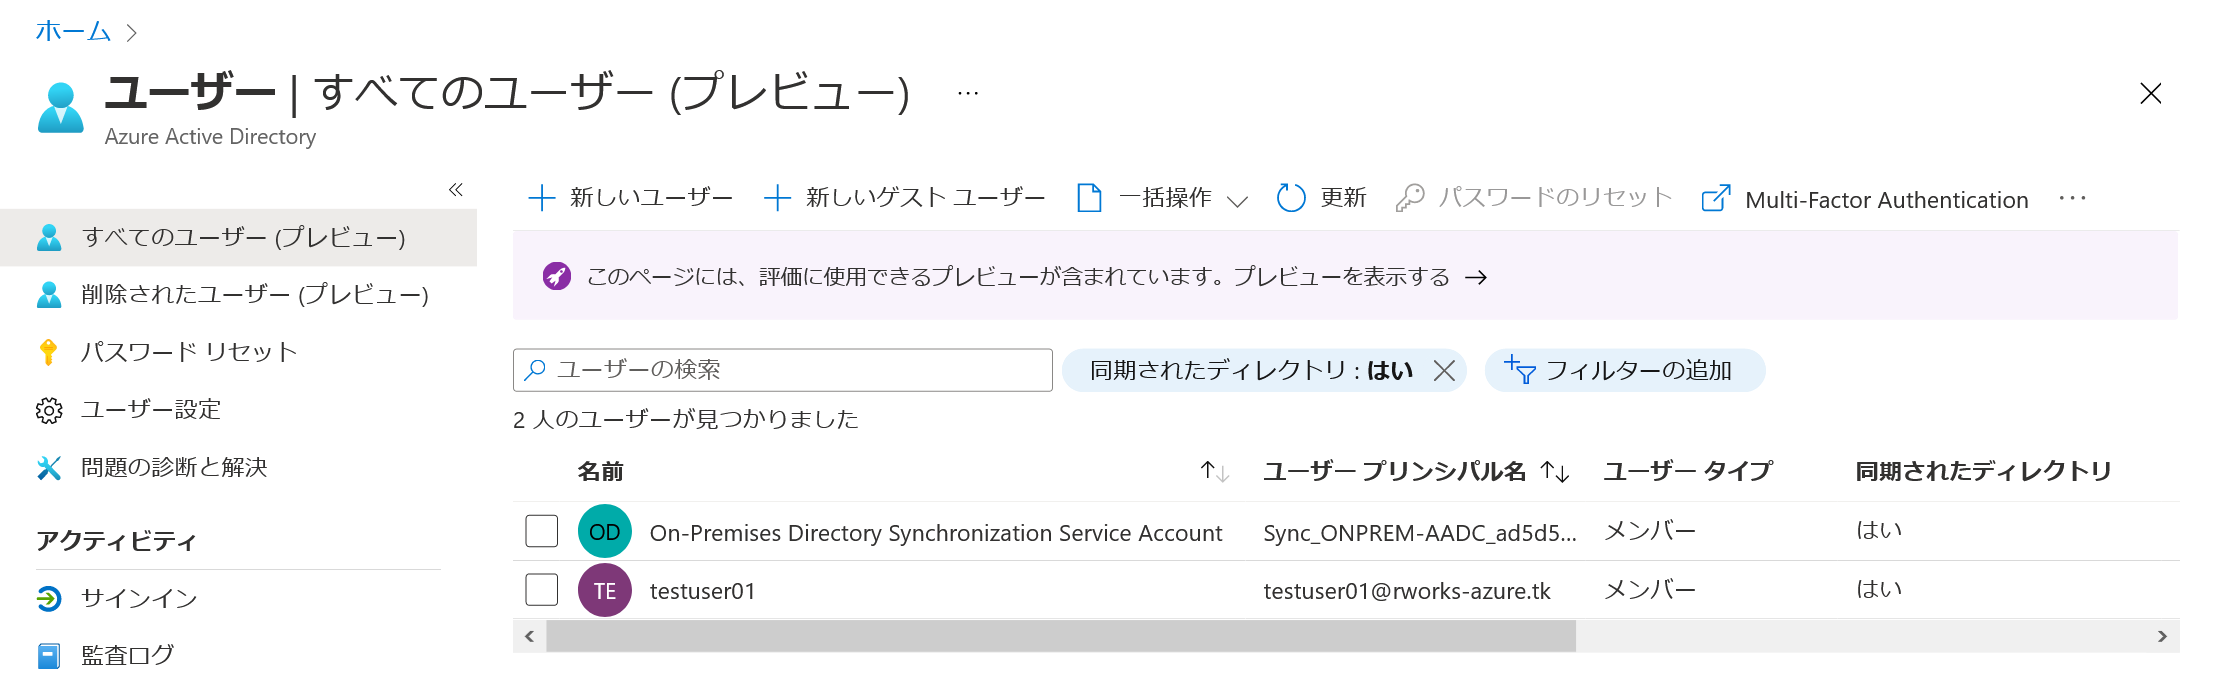The width and height of the screenshot is (2238, 696).
Task: Click the プレビューを表示する banner link
Action: 1341,277
